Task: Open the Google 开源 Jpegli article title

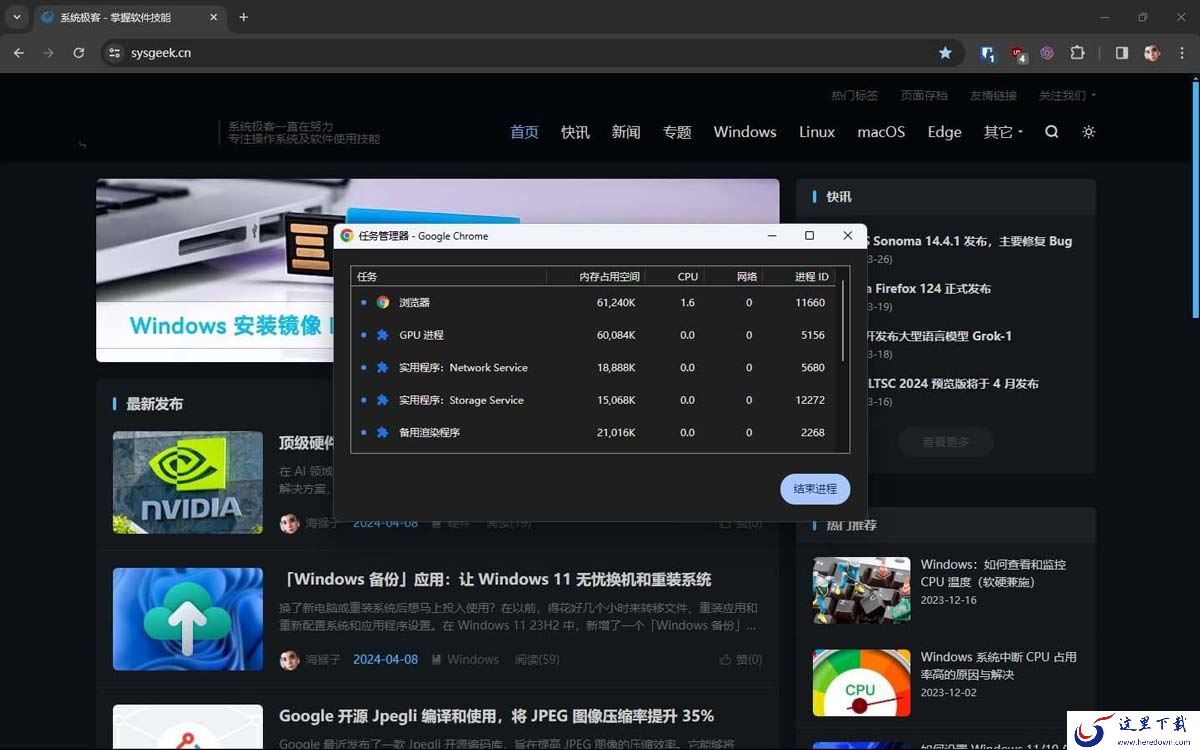Action: (x=496, y=716)
